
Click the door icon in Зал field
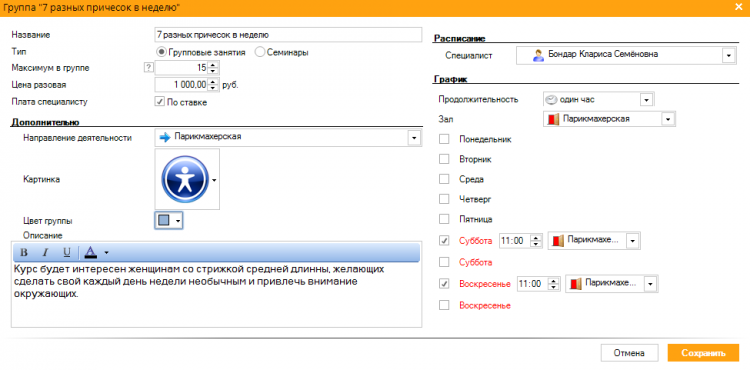(553, 119)
